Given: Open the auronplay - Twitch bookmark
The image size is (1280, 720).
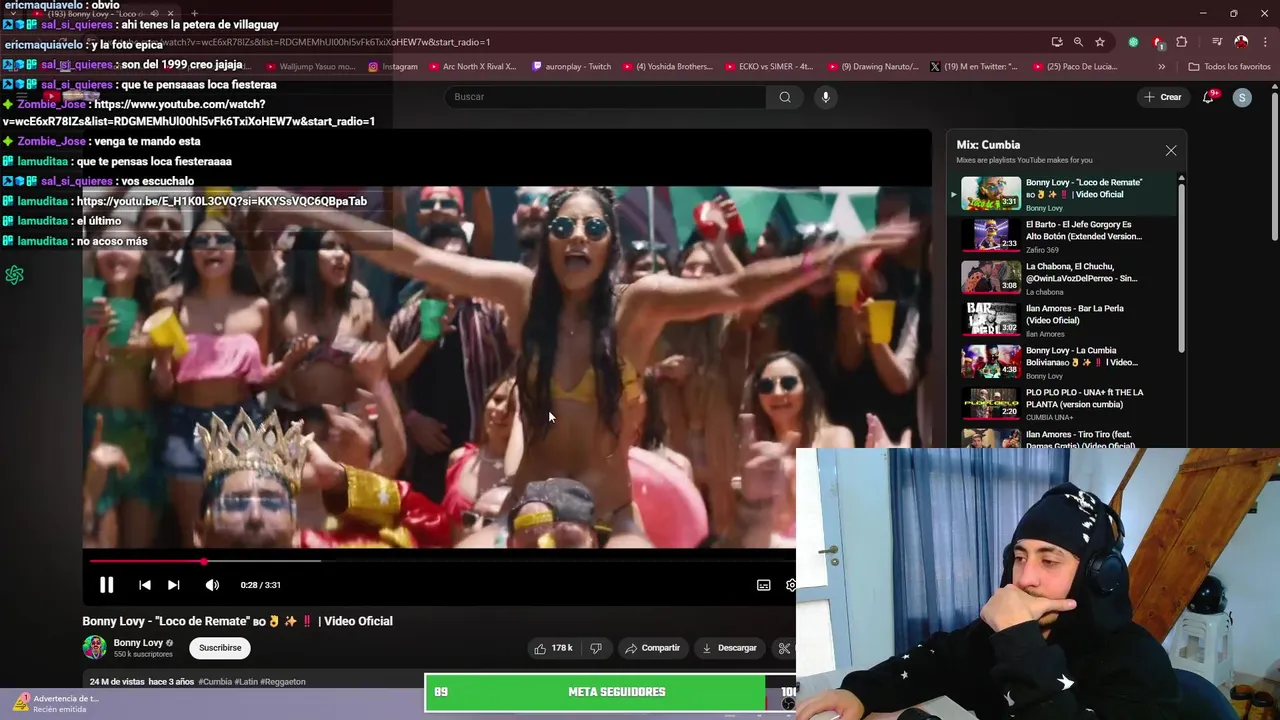Looking at the screenshot, I should point(572,67).
